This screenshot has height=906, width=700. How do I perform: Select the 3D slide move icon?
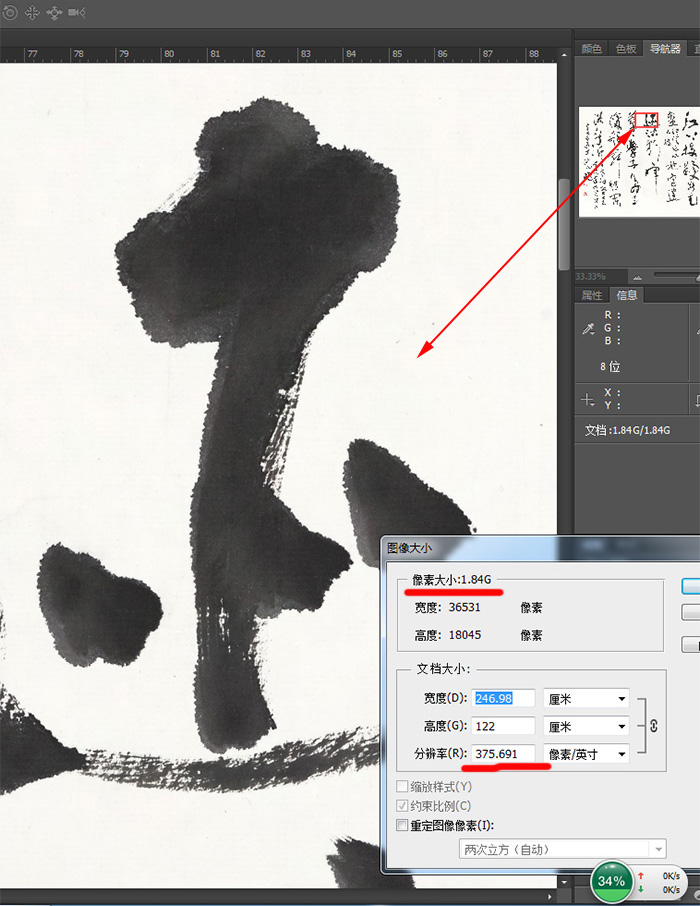coord(54,12)
